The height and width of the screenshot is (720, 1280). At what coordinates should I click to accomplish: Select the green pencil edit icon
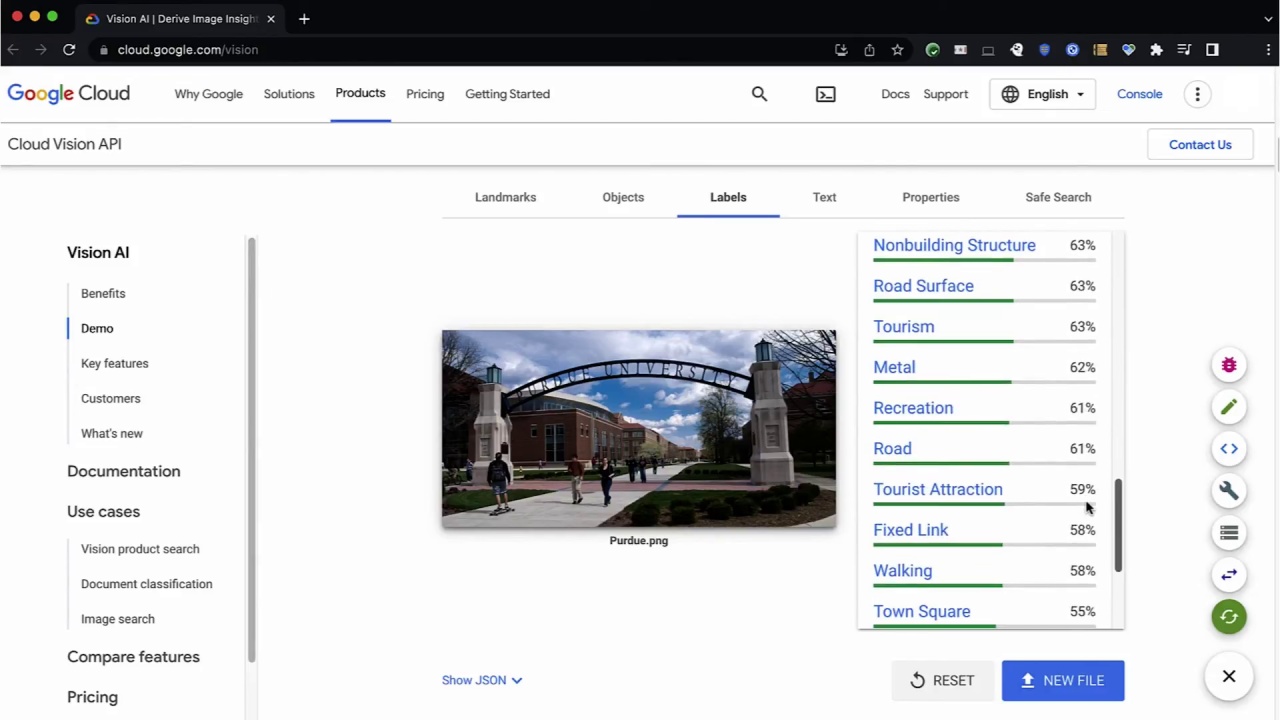[x=1229, y=407]
